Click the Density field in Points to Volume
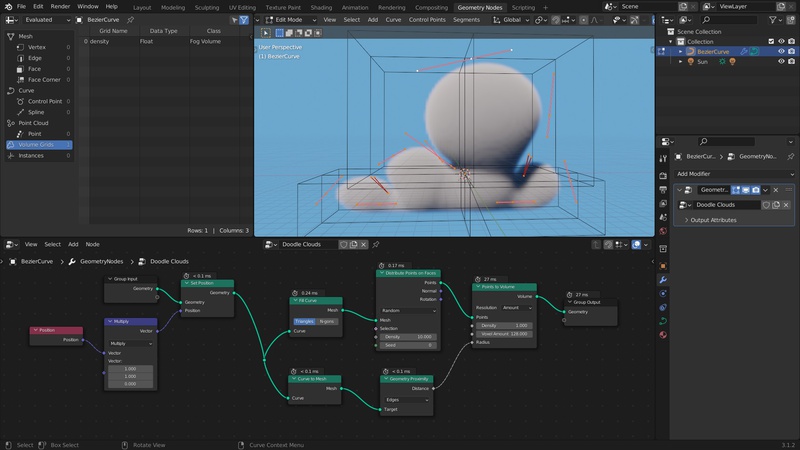This screenshot has height=450, width=800. point(504,325)
